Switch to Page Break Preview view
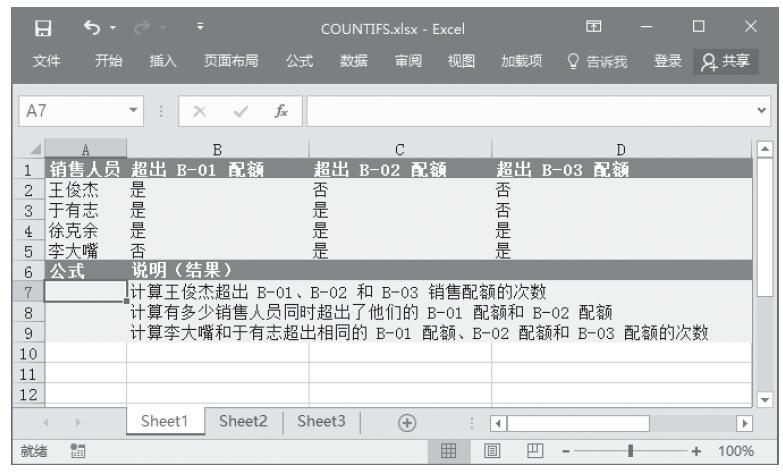The height and width of the screenshot is (472, 783). point(529,452)
